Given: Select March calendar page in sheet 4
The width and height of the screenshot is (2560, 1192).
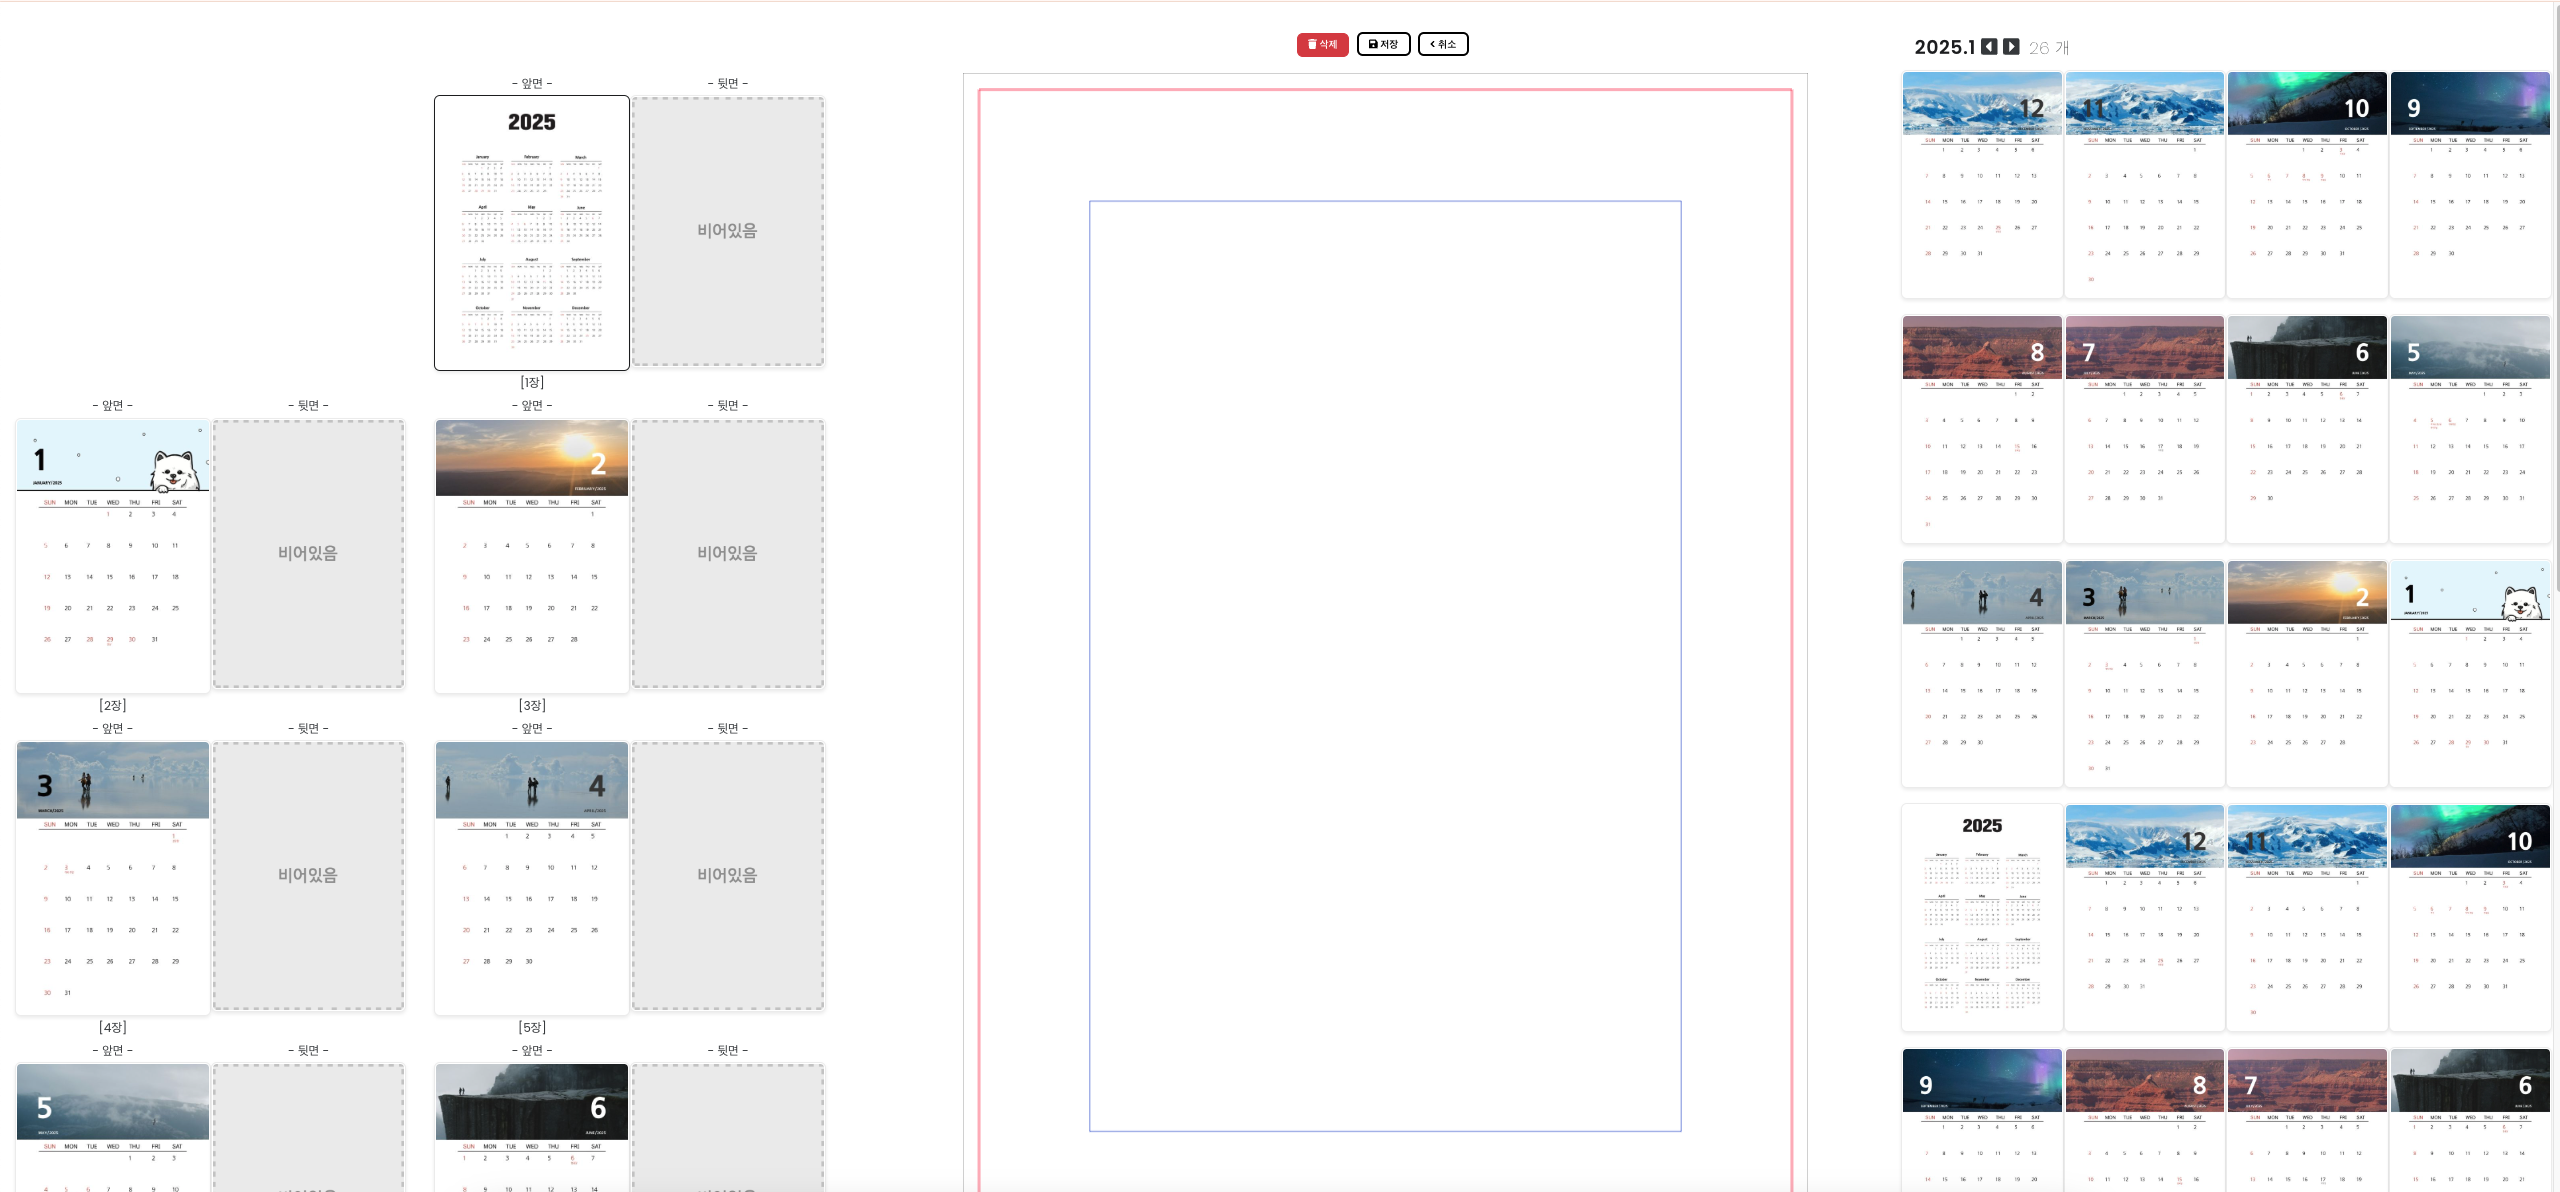Looking at the screenshot, I should tap(113, 877).
